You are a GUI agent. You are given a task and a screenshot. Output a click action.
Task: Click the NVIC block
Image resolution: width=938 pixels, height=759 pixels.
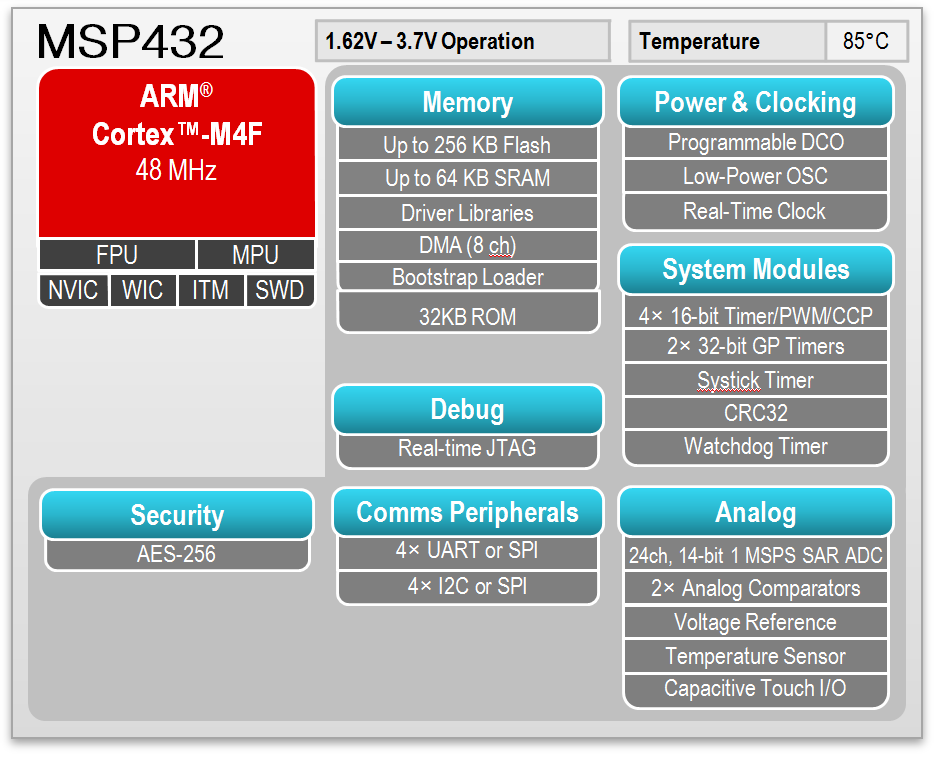coord(74,290)
